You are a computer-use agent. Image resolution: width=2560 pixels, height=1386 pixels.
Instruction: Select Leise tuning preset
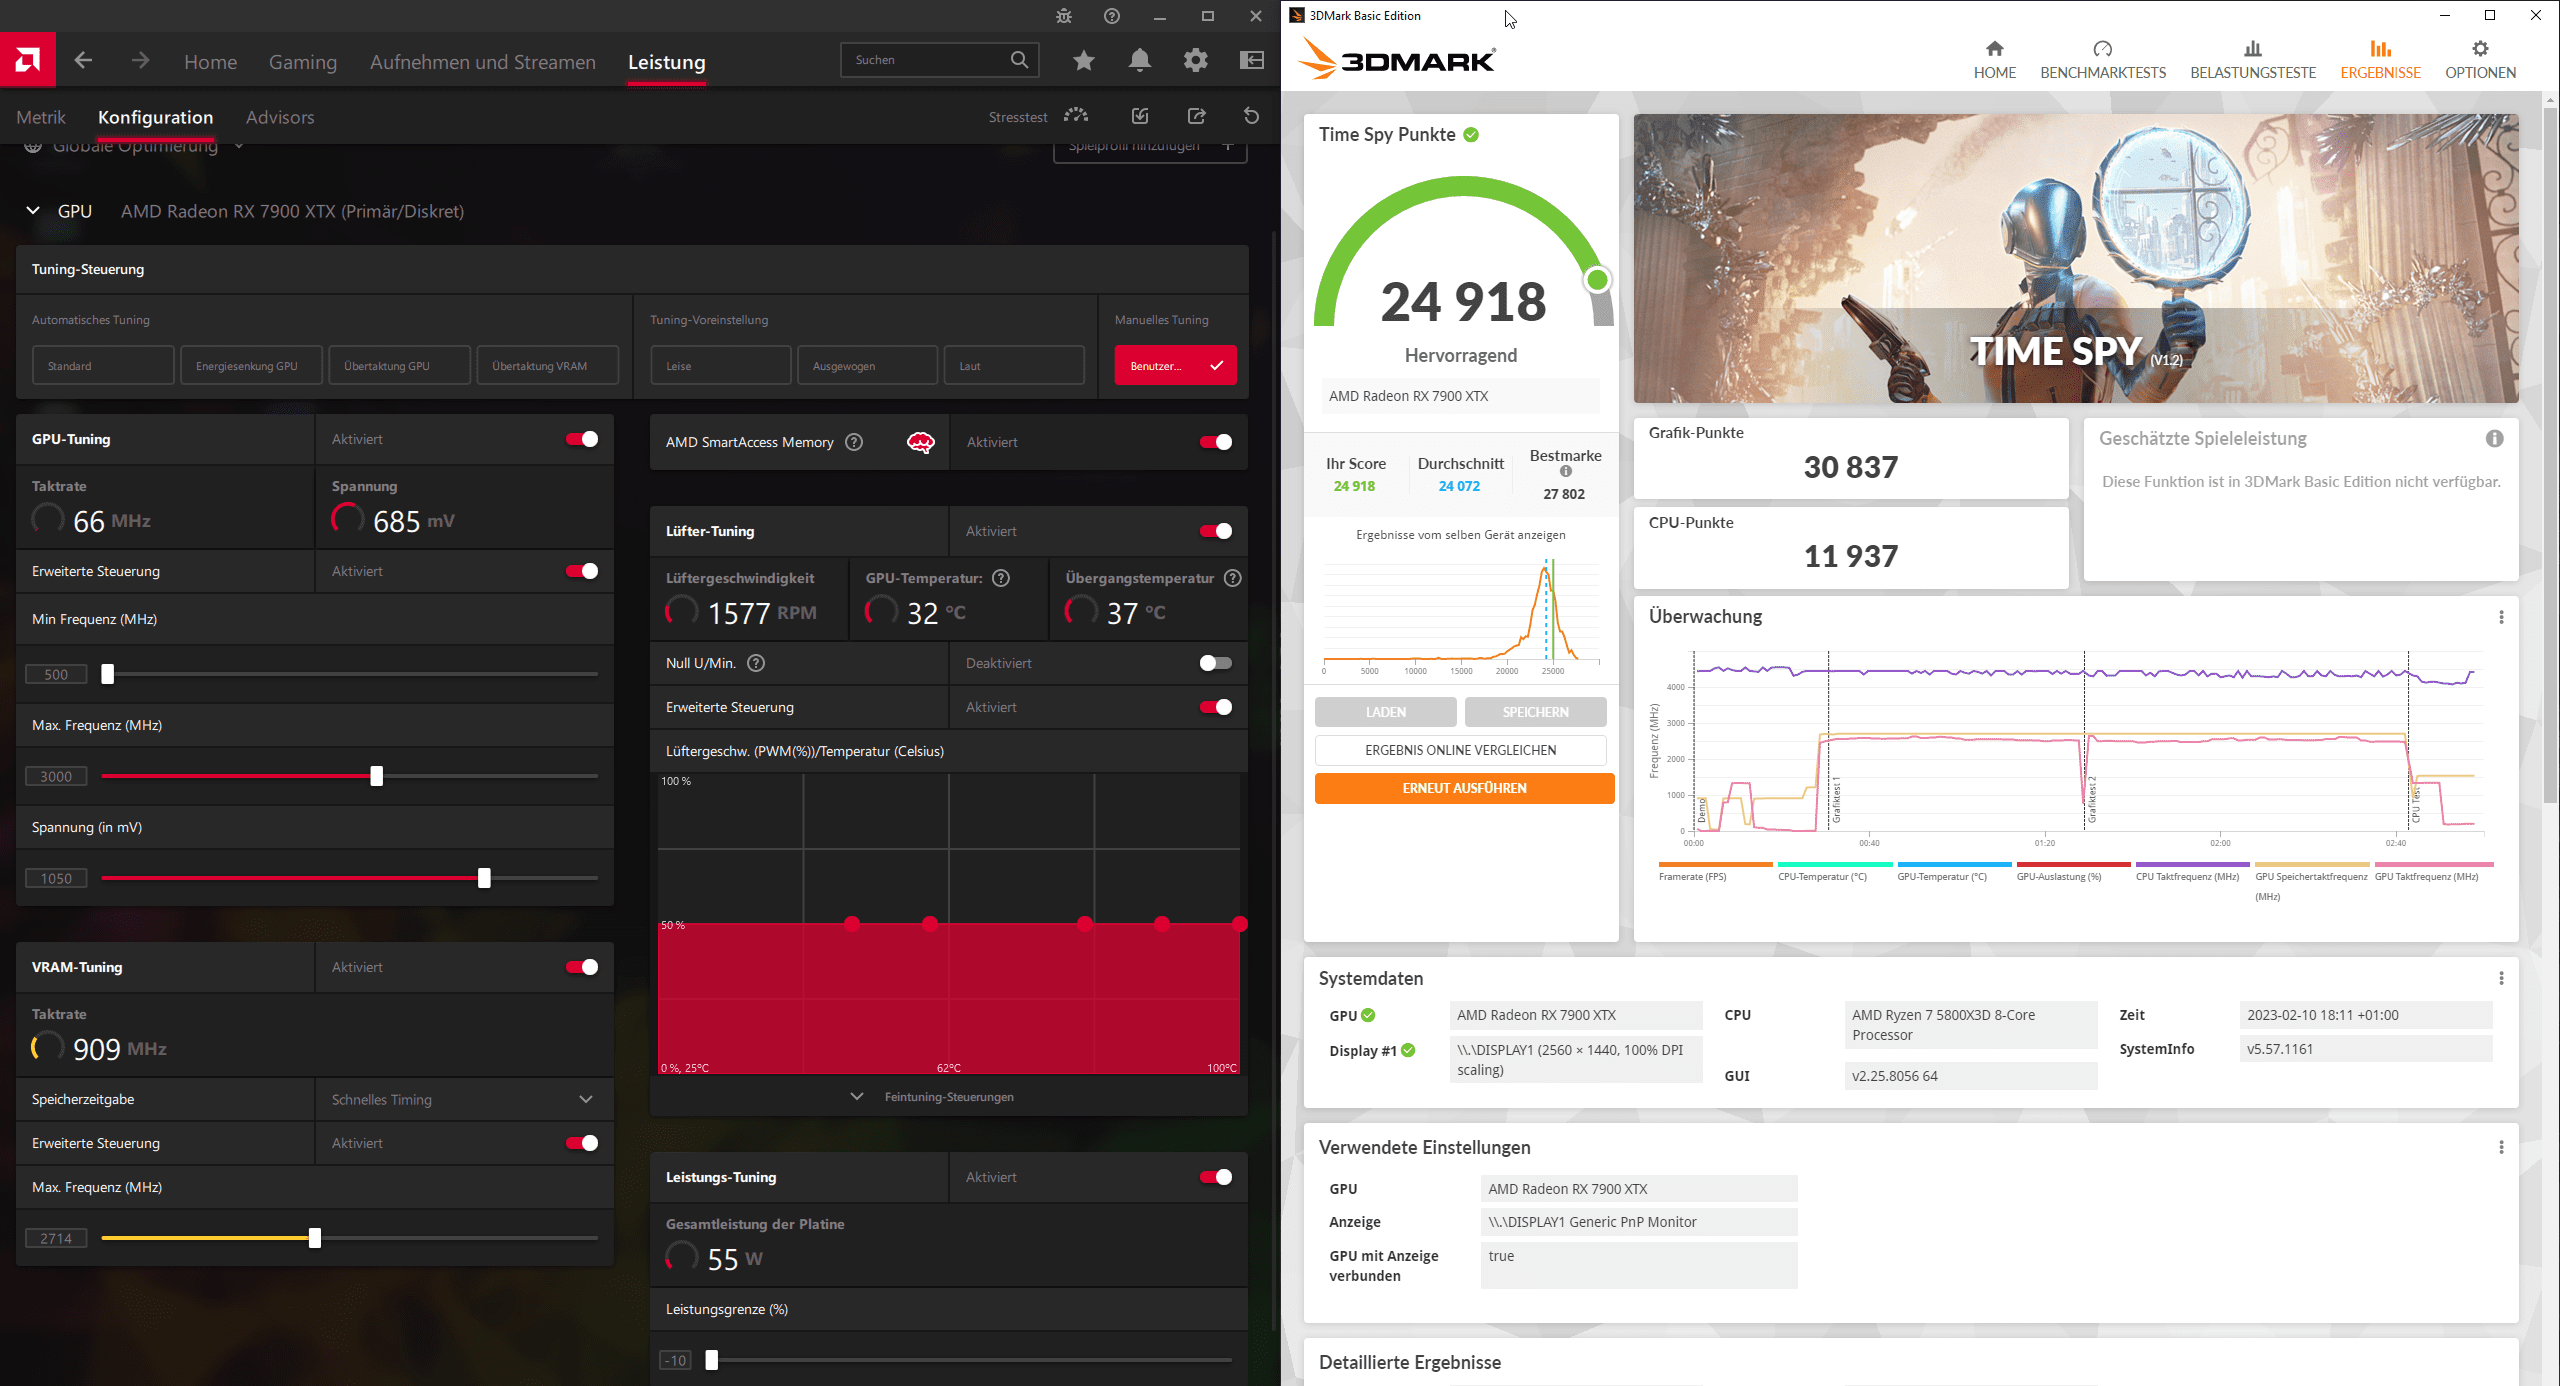[720, 365]
